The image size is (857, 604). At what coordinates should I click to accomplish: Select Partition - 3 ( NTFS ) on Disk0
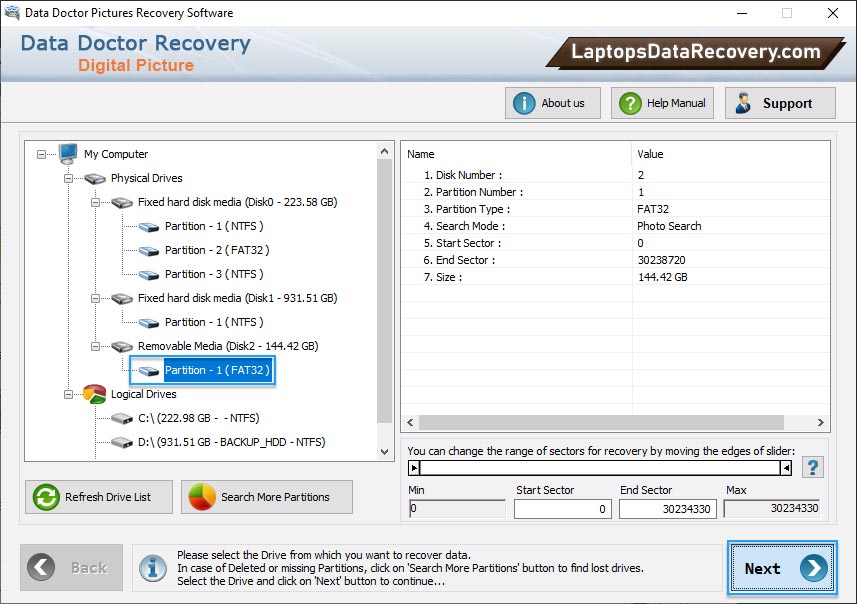(x=214, y=274)
